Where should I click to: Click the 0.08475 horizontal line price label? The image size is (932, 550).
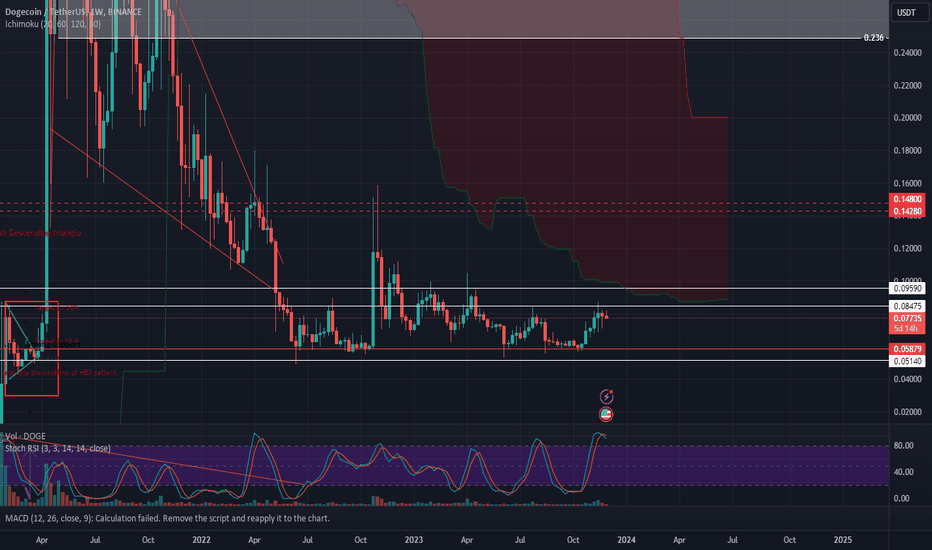point(907,306)
